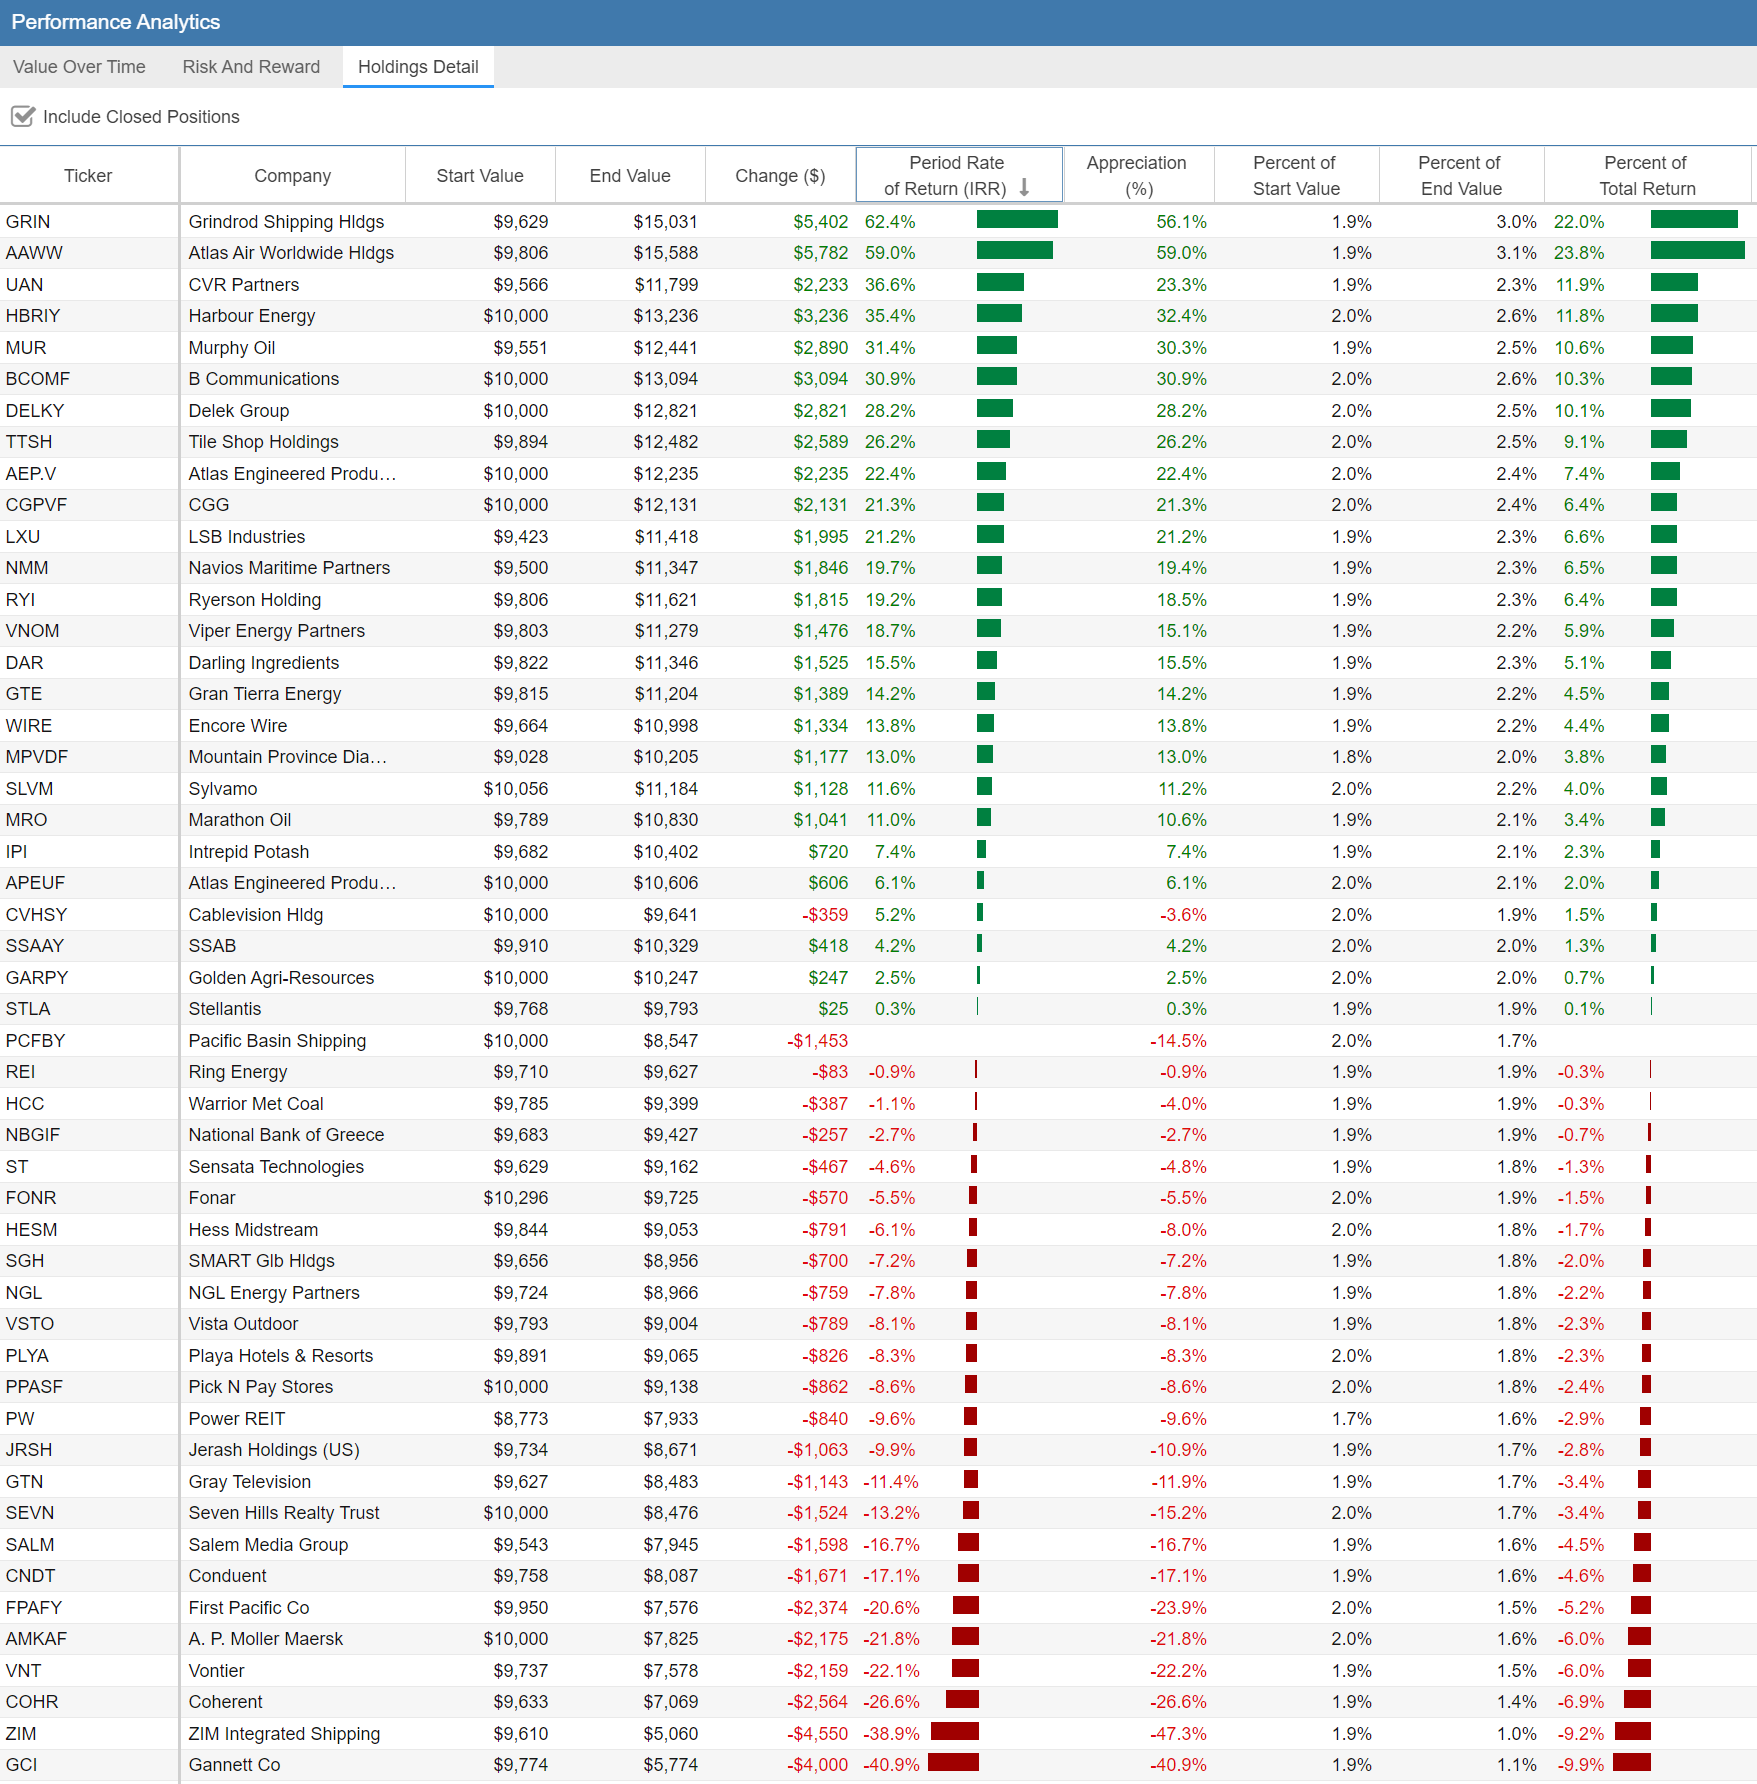Viewport: 1757px width, 1784px height.
Task: Click Pacific Basin Shipping company name
Action: [277, 1041]
